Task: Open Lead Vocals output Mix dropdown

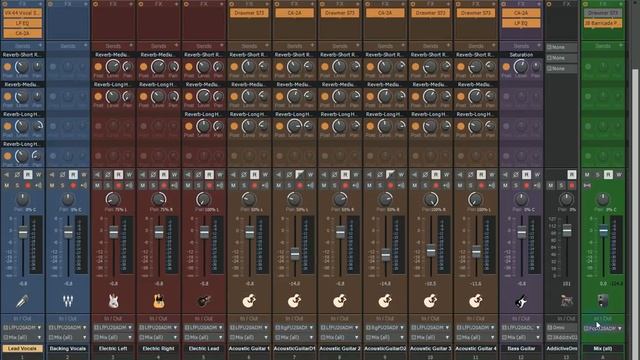Action: coord(22,338)
